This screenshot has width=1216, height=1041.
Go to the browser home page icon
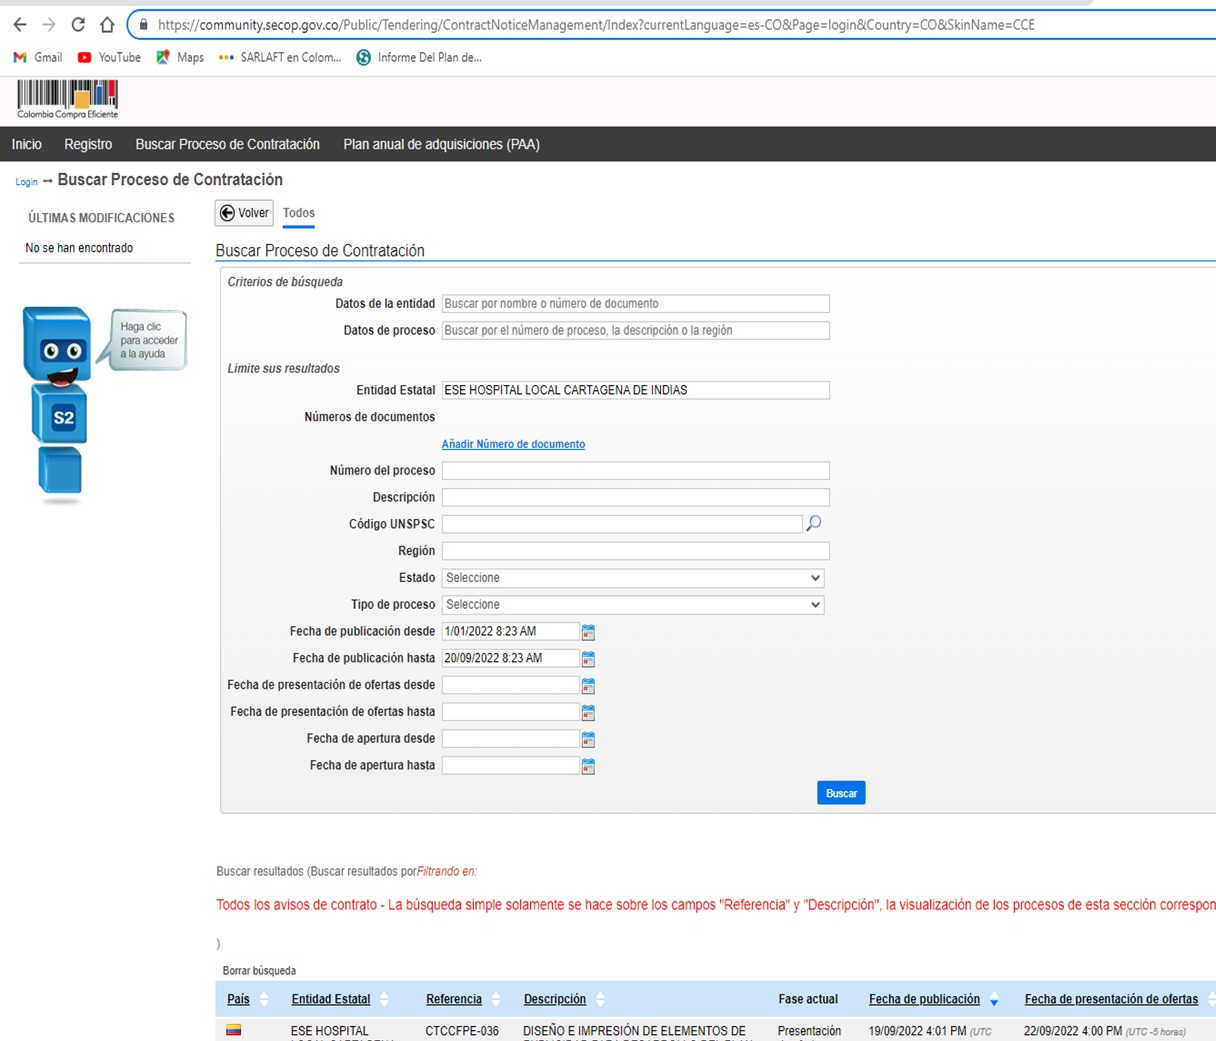point(107,24)
